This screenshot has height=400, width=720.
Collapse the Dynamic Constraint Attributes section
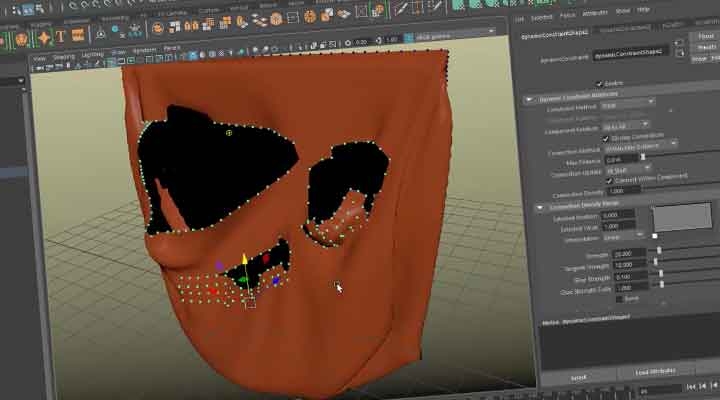(x=528, y=99)
